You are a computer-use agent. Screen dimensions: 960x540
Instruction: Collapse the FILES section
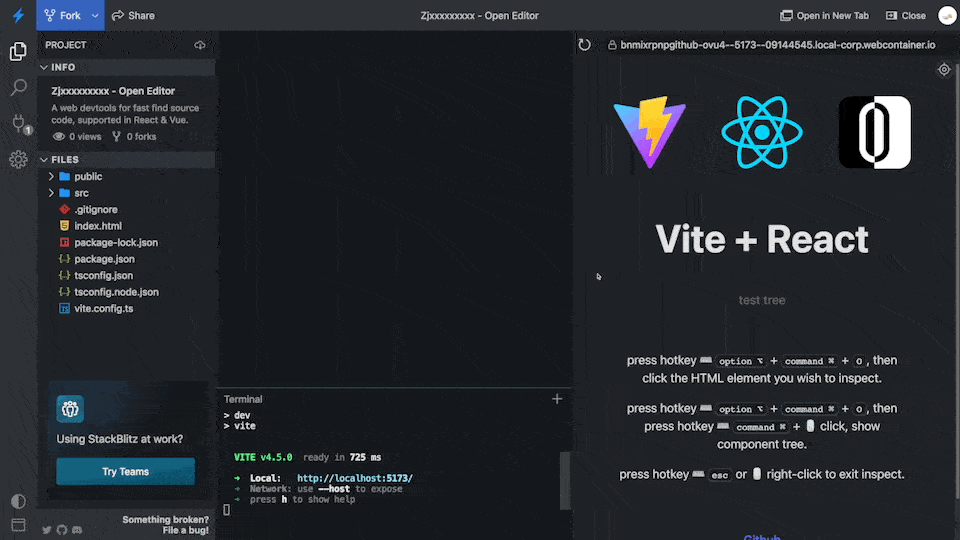pyautogui.click(x=126, y=159)
